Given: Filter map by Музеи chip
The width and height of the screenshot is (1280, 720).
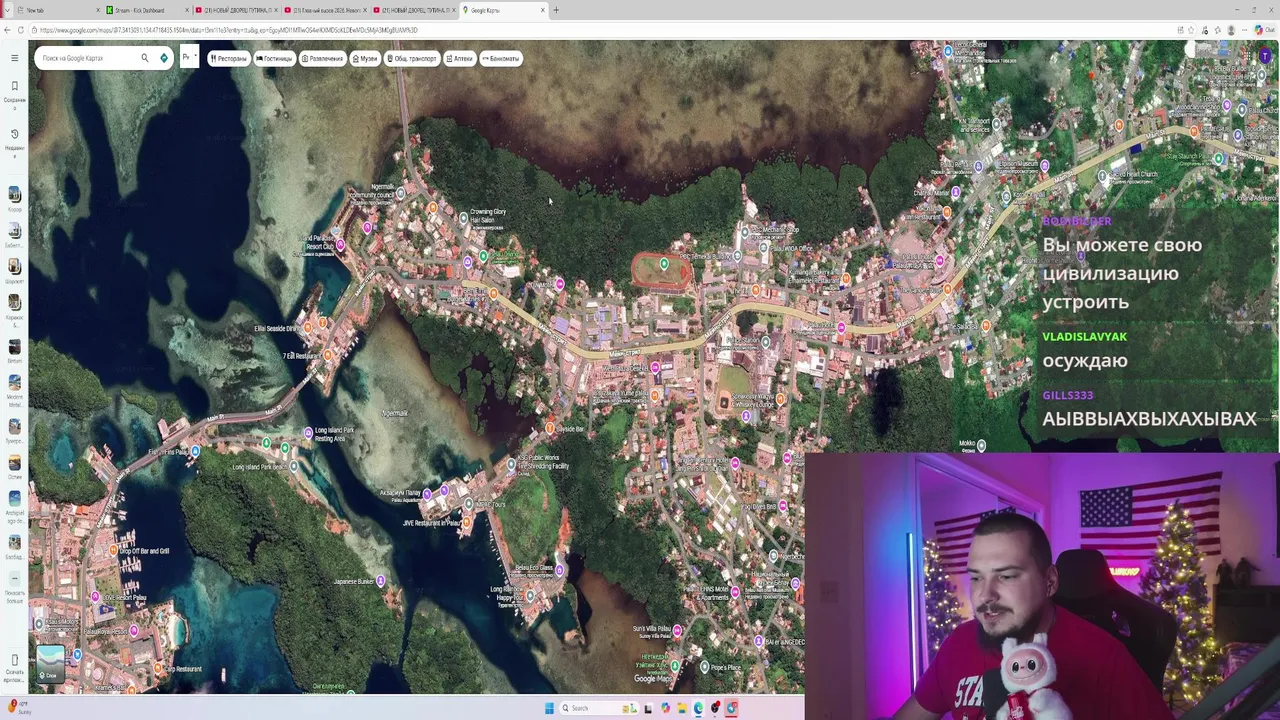Looking at the screenshot, I should (365, 58).
